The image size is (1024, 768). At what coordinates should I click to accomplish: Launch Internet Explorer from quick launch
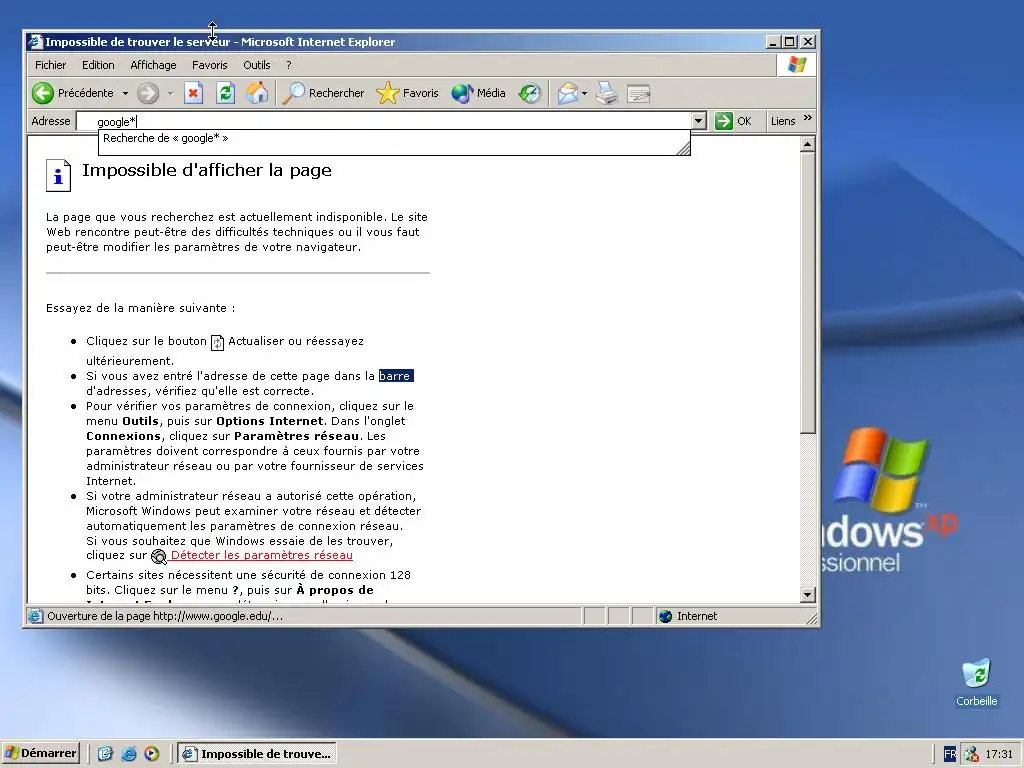pos(129,754)
